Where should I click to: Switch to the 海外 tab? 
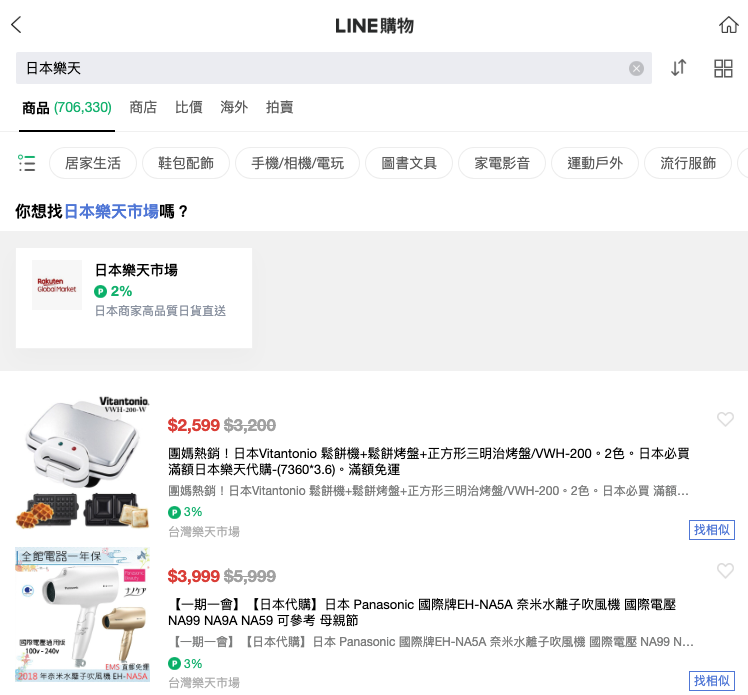[234, 107]
